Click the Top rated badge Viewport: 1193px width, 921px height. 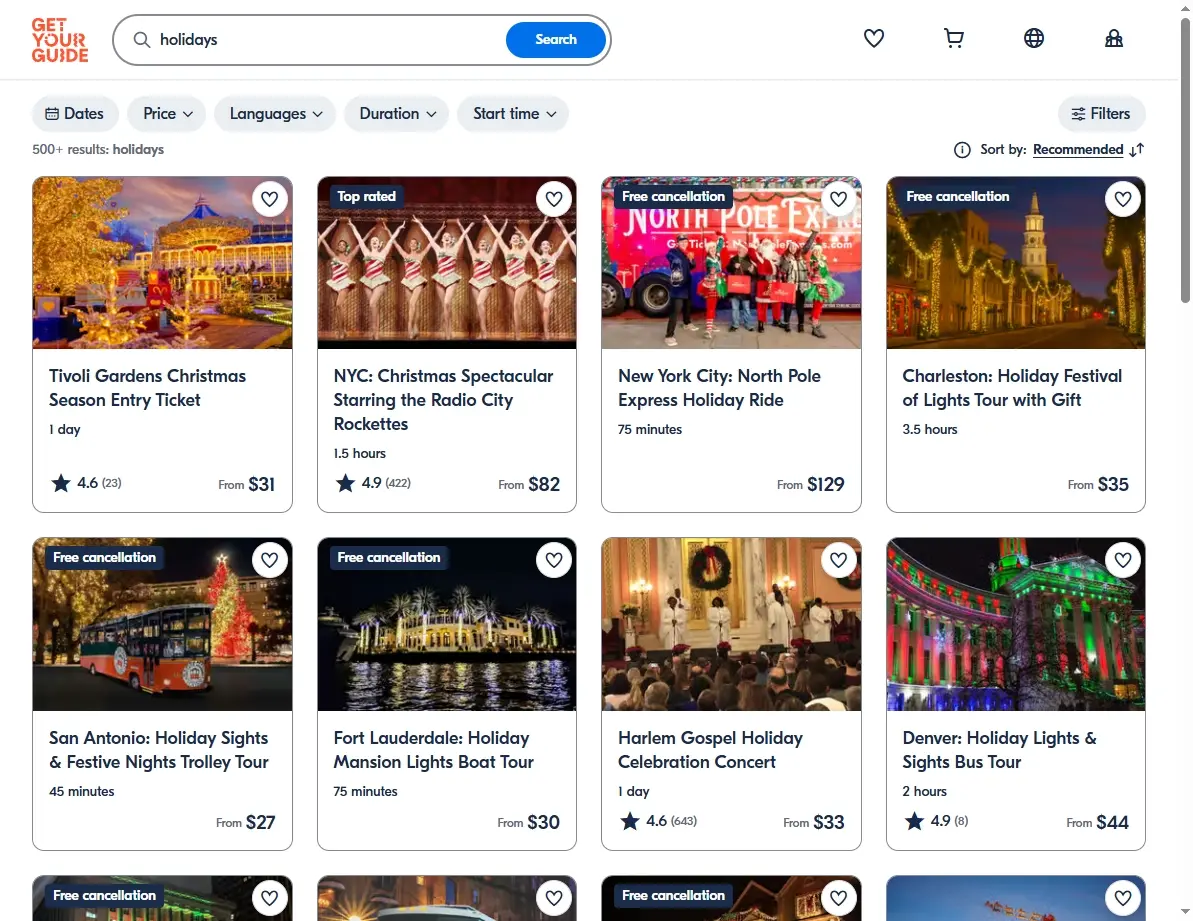coord(366,196)
